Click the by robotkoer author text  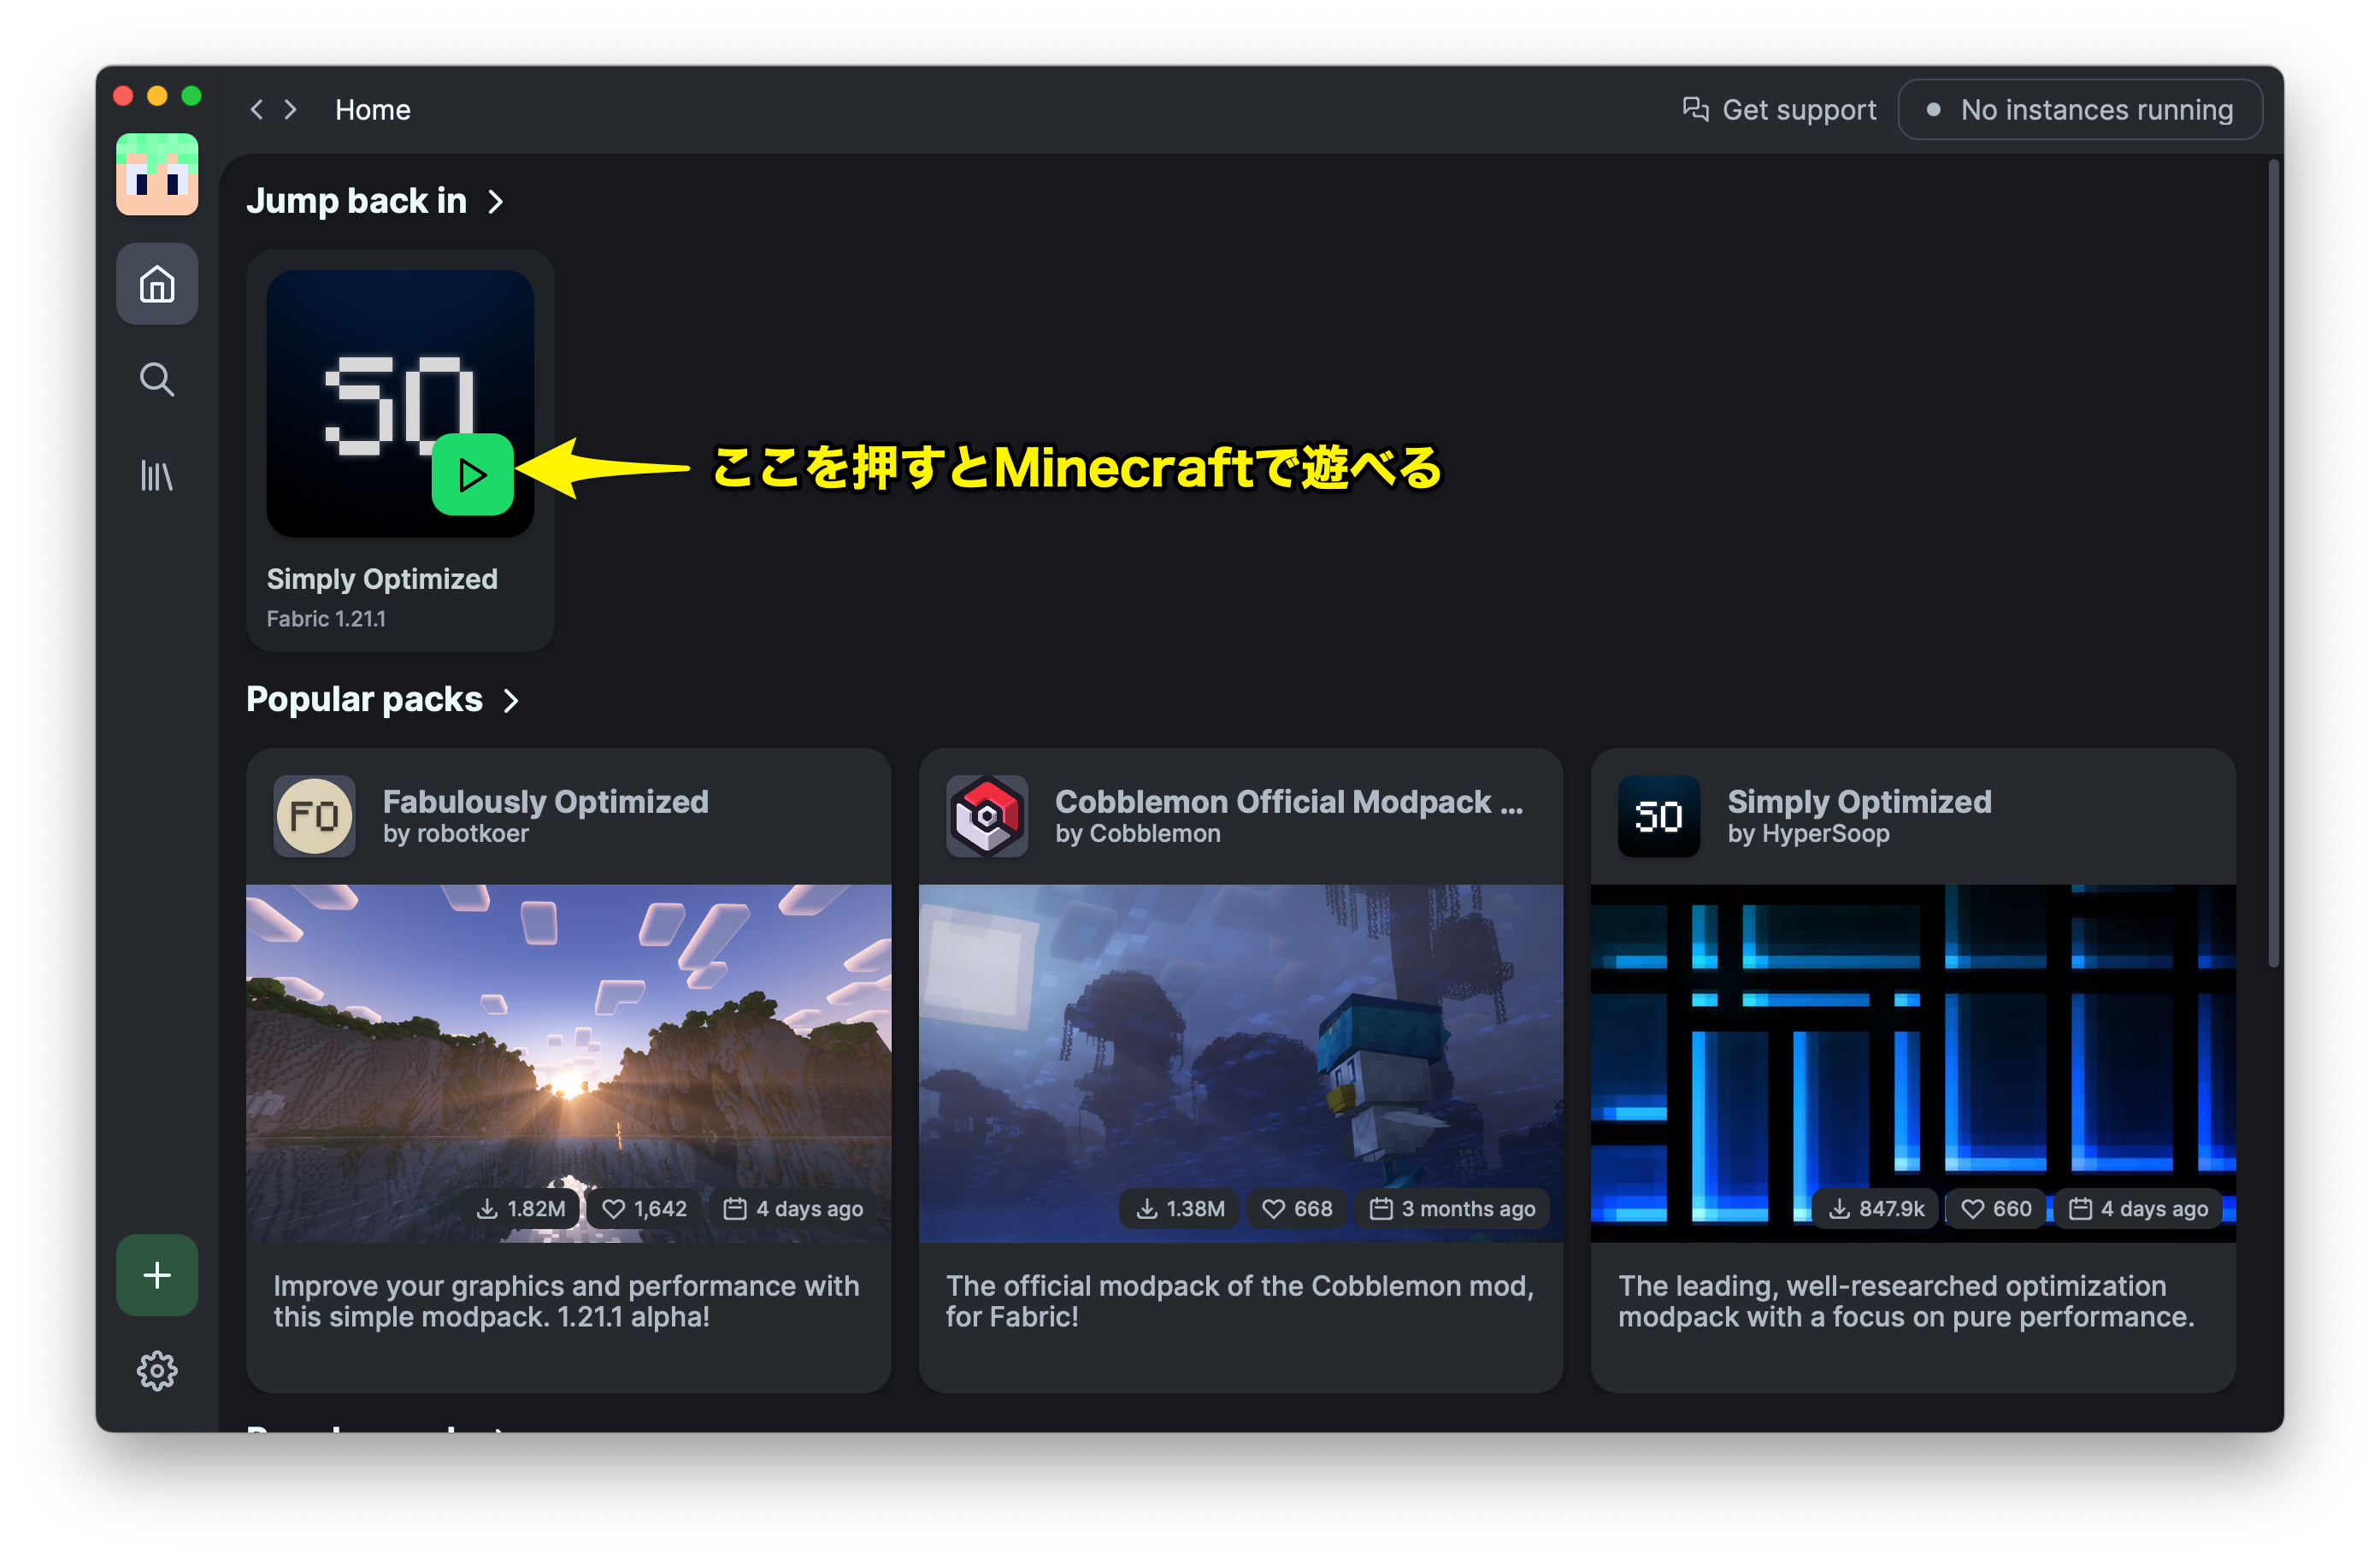(x=456, y=834)
